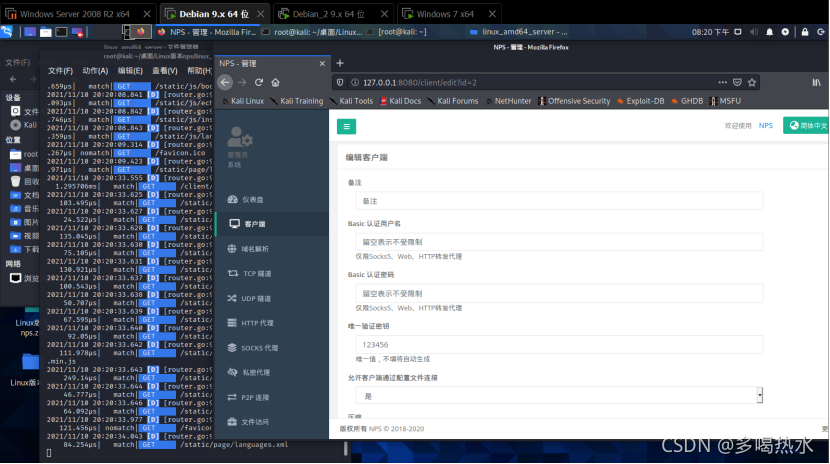Select 回收 trash in file manager sidebar

pyautogui.click(x=24, y=181)
